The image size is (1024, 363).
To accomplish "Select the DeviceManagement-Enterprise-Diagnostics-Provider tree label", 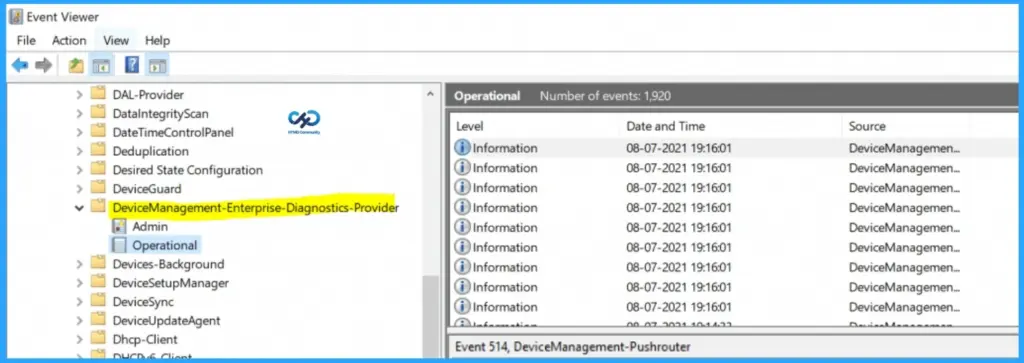I will pyautogui.click(x=255, y=208).
